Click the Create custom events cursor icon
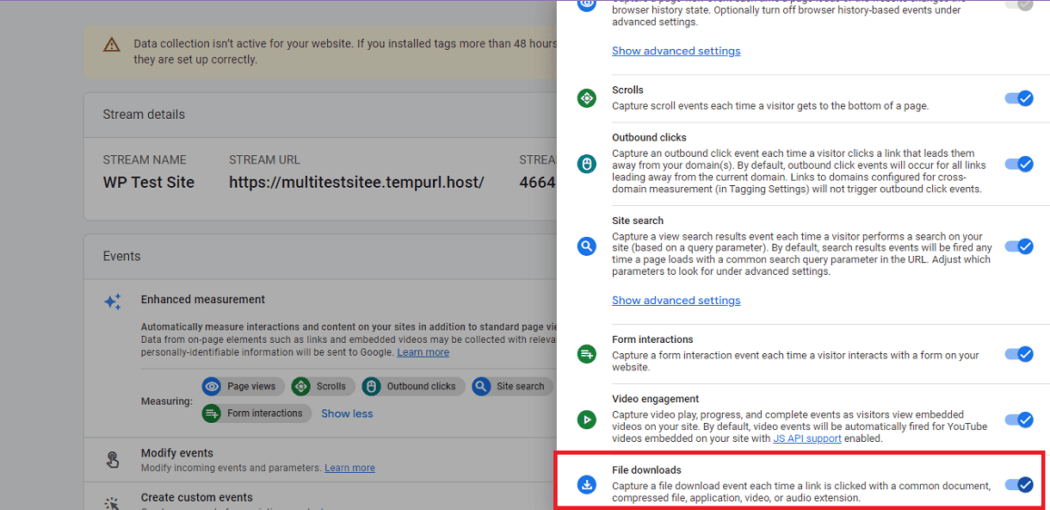 point(112,503)
